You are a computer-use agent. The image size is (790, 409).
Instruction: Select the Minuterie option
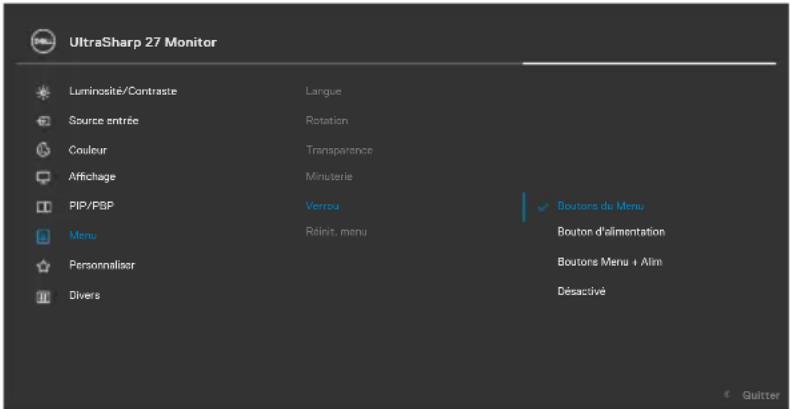(328, 177)
